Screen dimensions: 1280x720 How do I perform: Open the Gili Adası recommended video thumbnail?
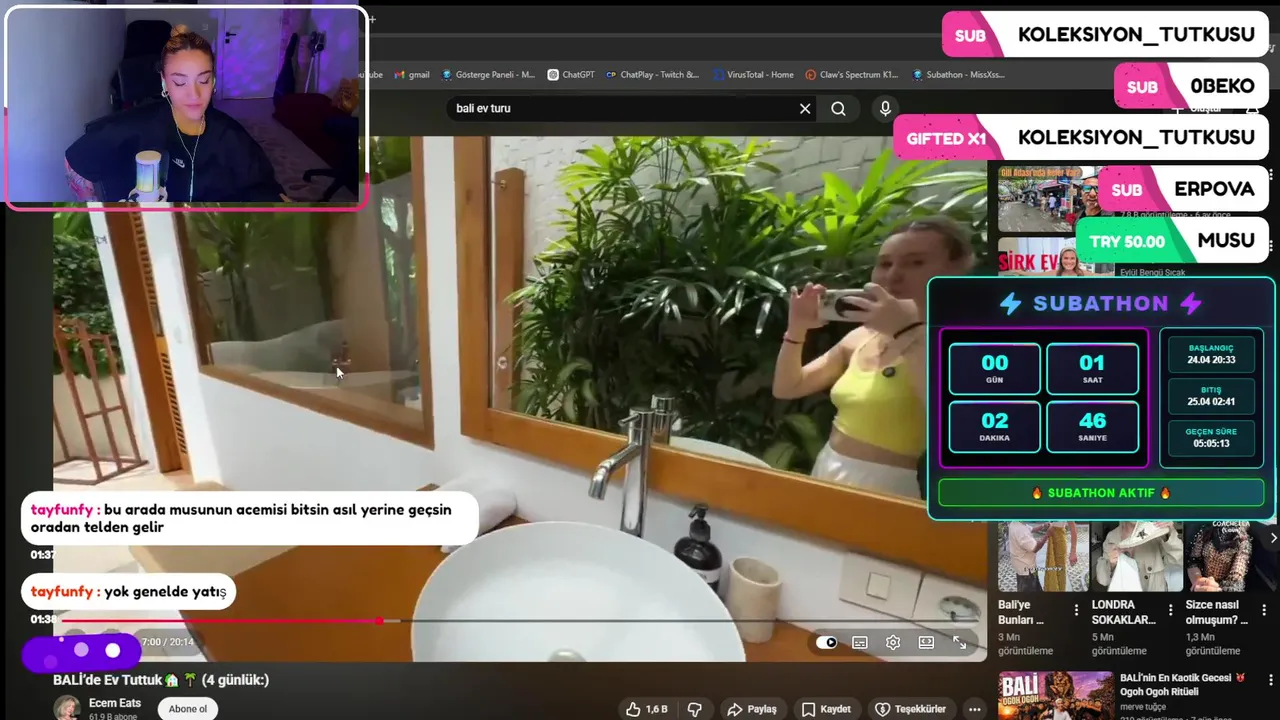[x=1047, y=199]
